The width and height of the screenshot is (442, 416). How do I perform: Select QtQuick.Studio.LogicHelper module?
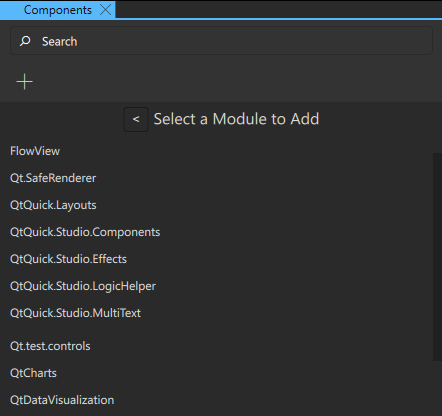click(x=83, y=286)
